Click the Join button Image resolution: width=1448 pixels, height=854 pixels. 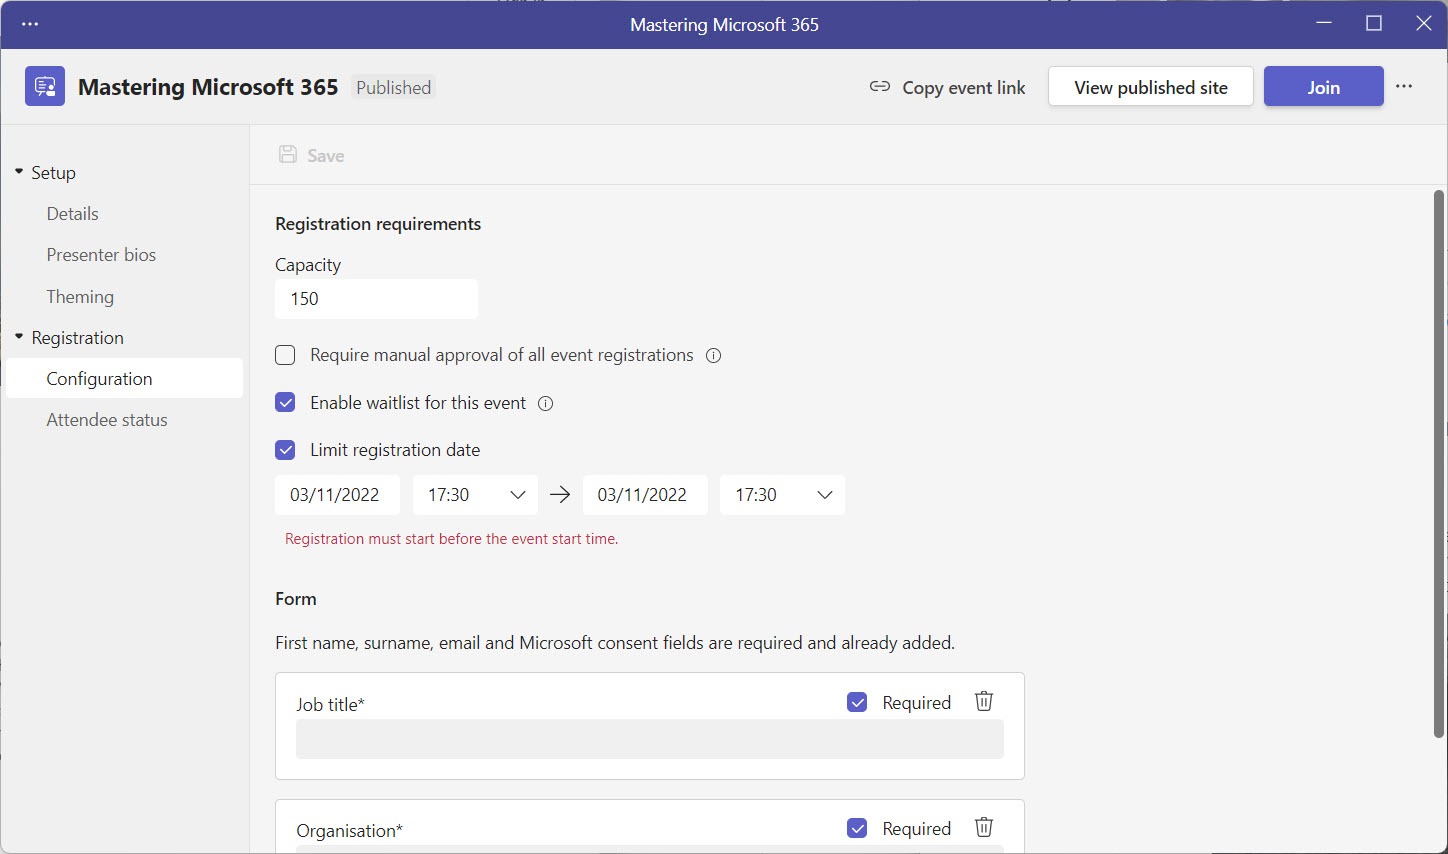coord(1323,86)
